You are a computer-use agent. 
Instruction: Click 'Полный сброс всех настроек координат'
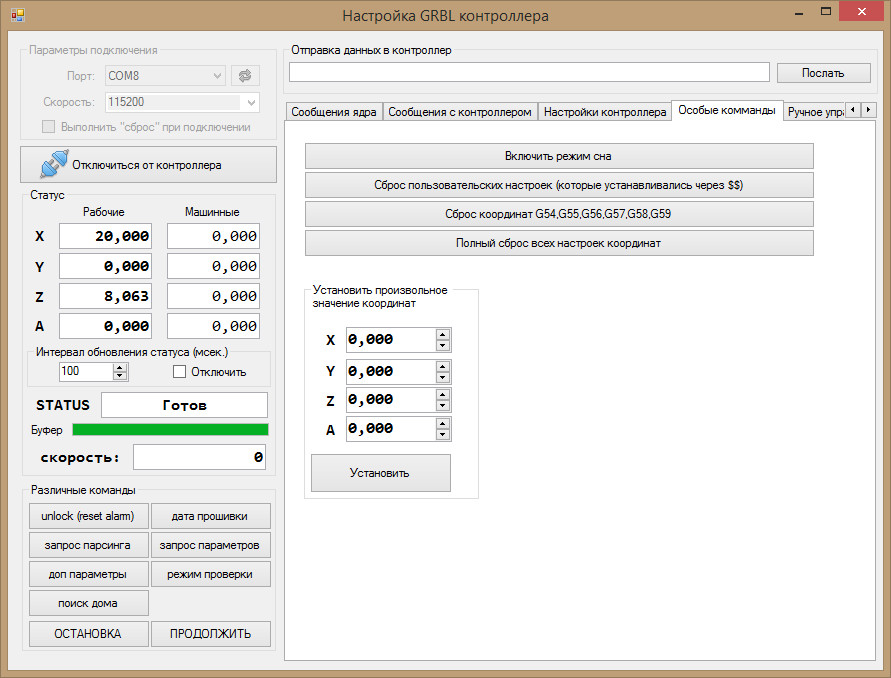click(x=559, y=243)
